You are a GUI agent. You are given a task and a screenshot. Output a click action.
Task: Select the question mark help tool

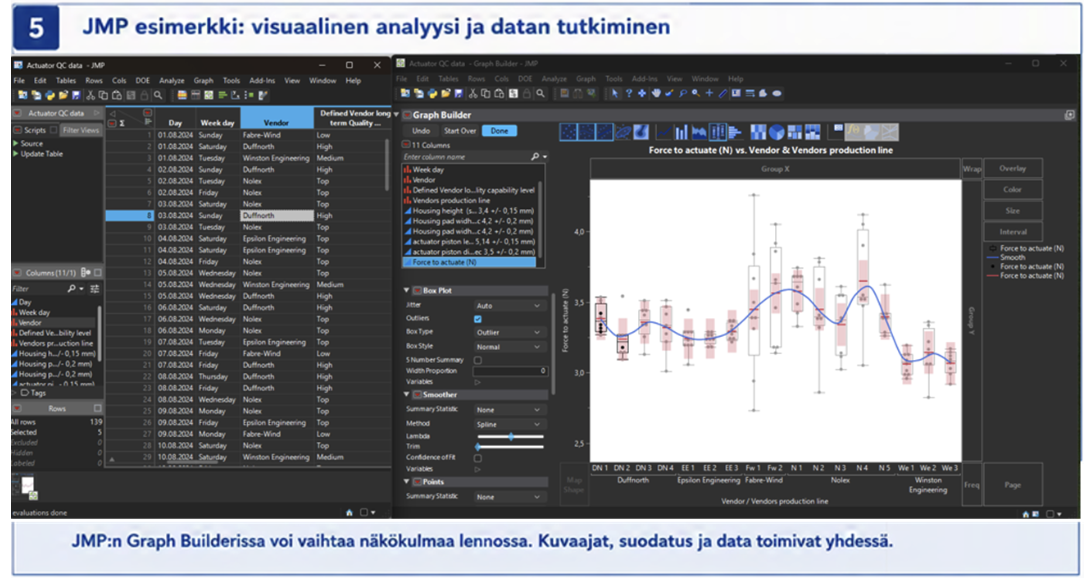(629, 93)
